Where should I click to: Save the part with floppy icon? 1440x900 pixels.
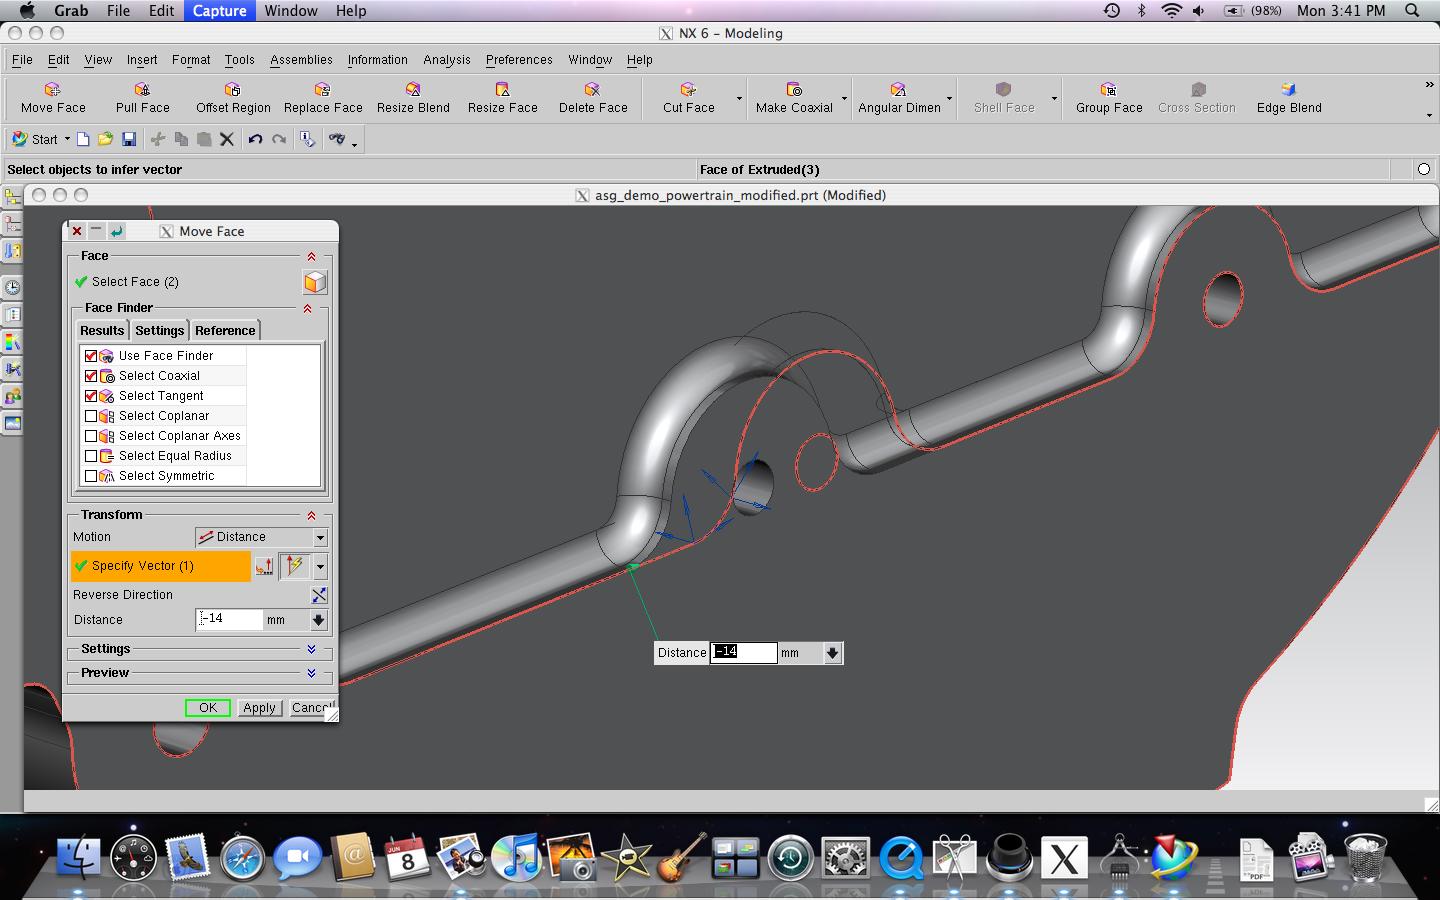[128, 139]
